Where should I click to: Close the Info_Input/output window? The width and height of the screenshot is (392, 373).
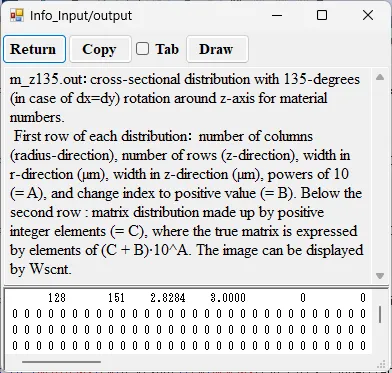(x=368, y=15)
